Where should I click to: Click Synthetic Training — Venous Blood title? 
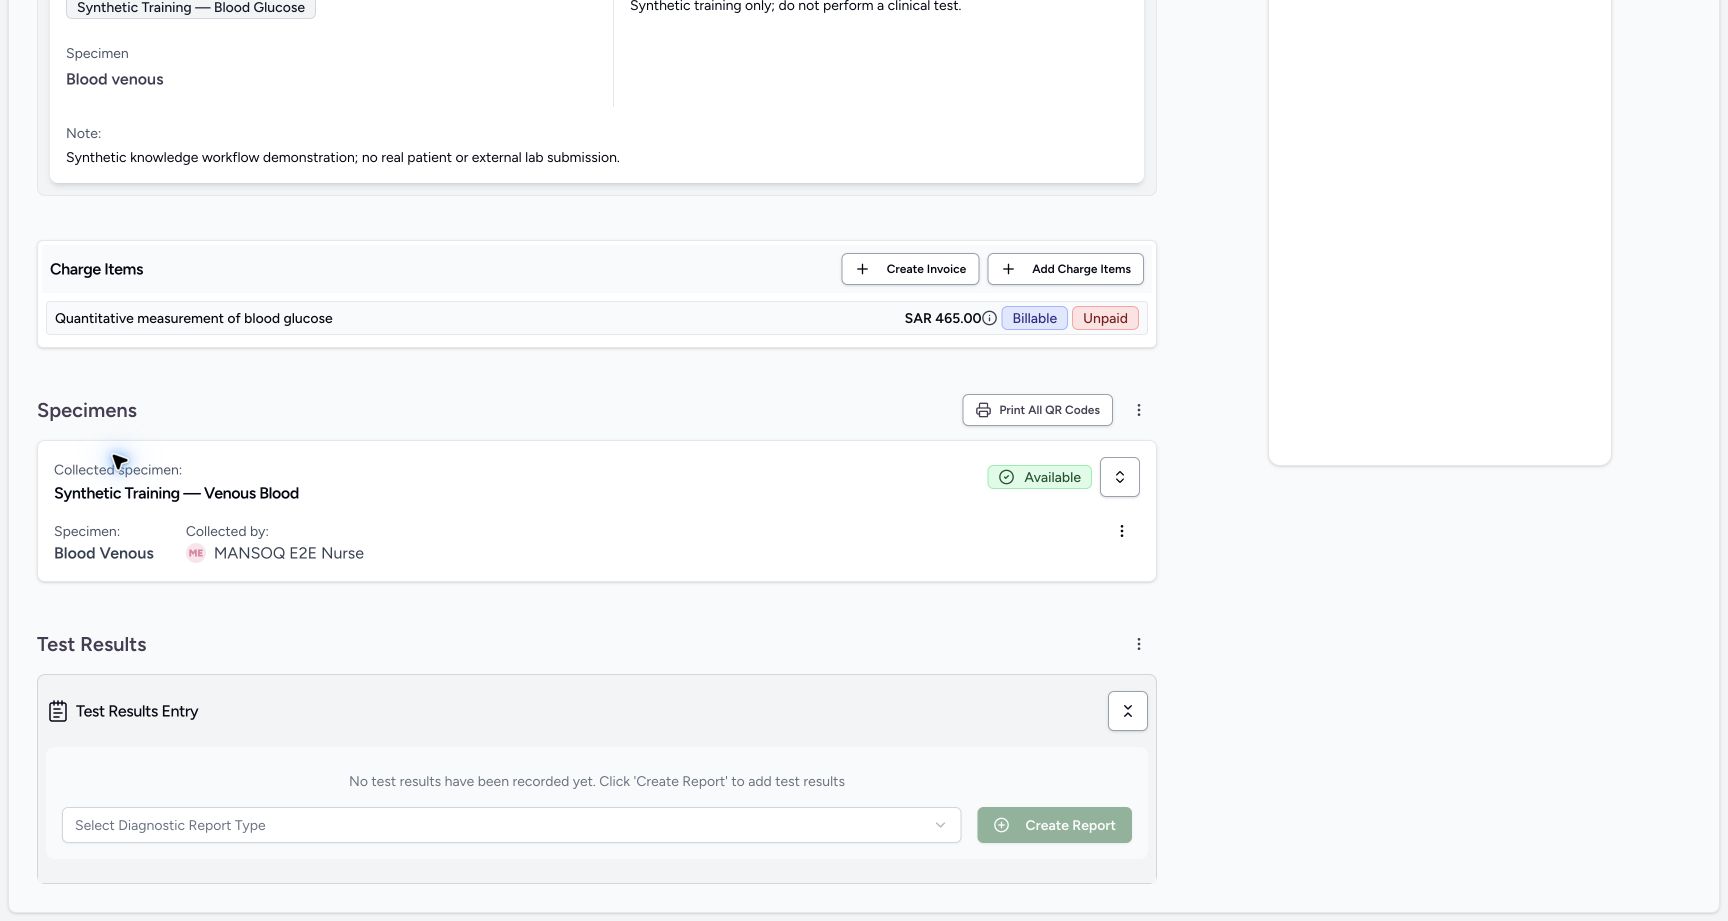click(176, 493)
